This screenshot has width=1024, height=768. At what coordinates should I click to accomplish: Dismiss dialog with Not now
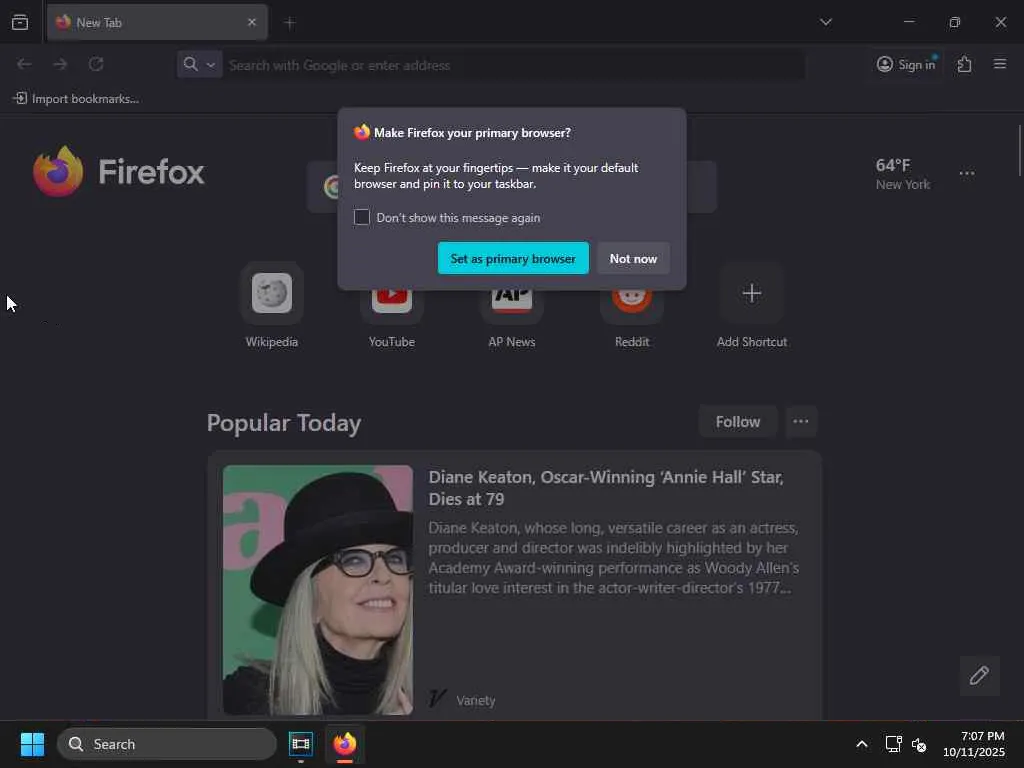tap(633, 259)
